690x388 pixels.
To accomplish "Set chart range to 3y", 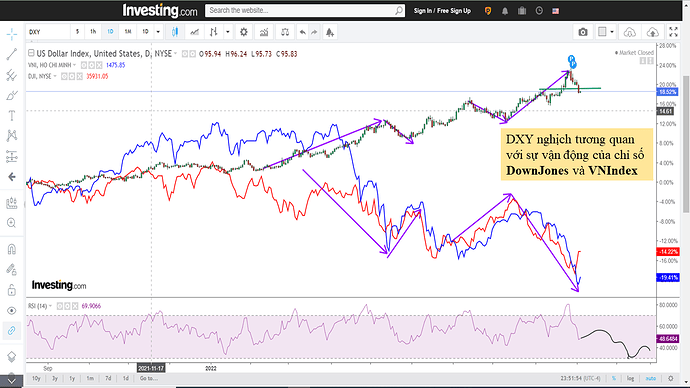I will click(x=55, y=378).
